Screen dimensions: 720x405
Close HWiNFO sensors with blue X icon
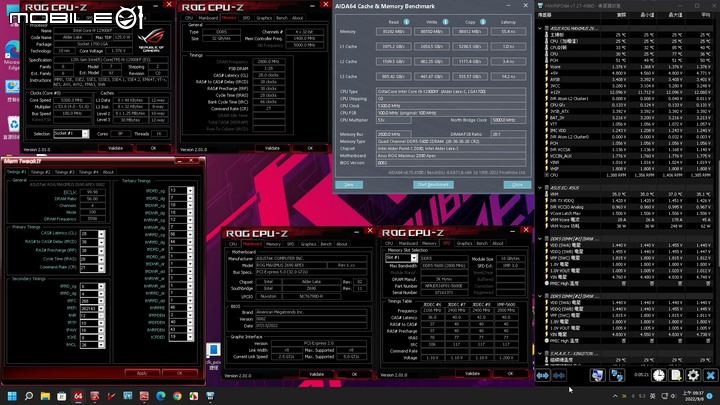coord(710,375)
